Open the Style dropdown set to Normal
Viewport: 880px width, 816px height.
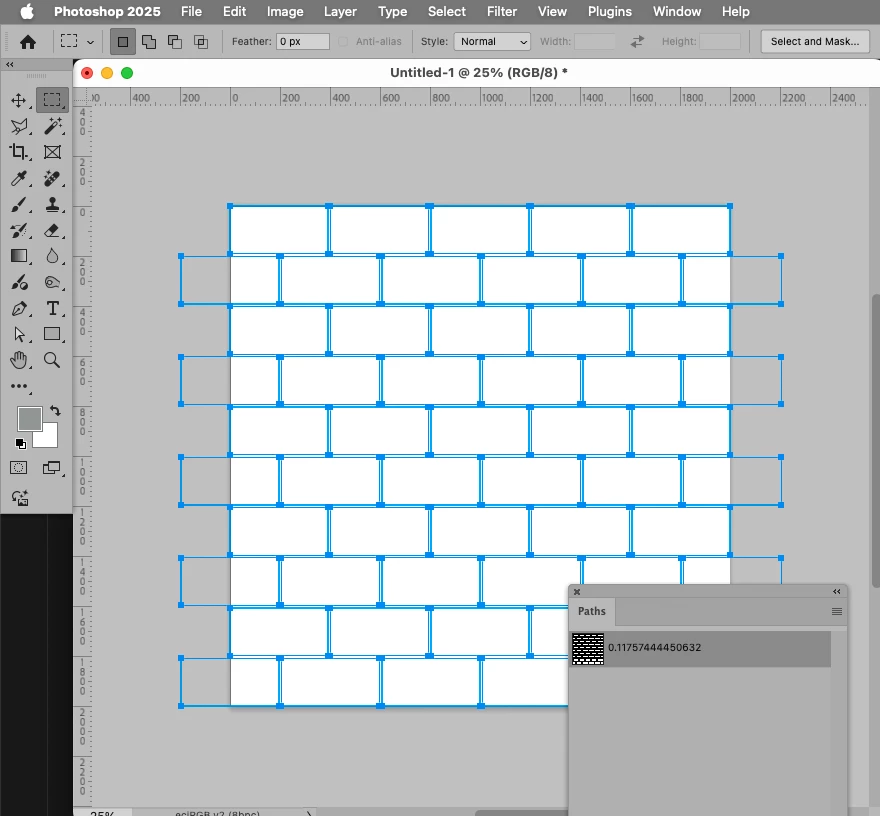(x=492, y=42)
